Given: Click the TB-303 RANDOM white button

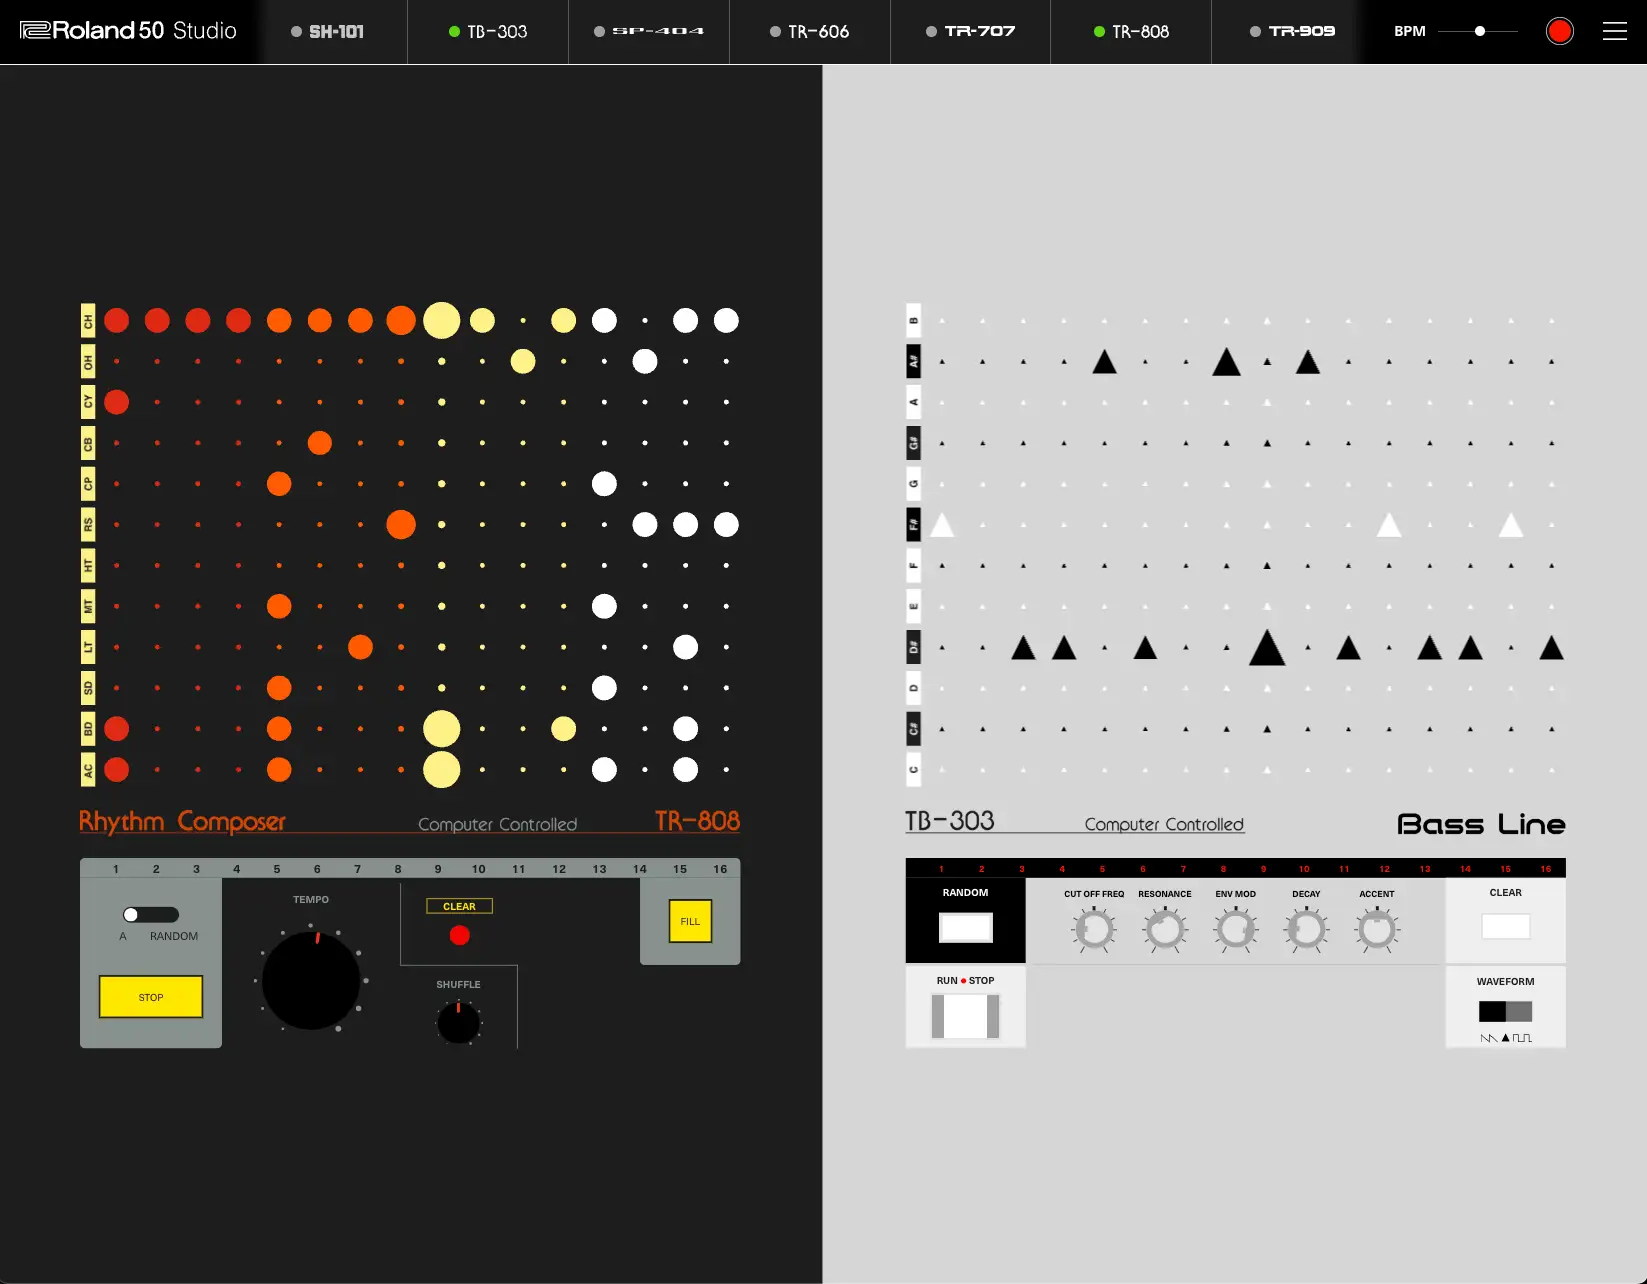Looking at the screenshot, I should (x=966, y=928).
